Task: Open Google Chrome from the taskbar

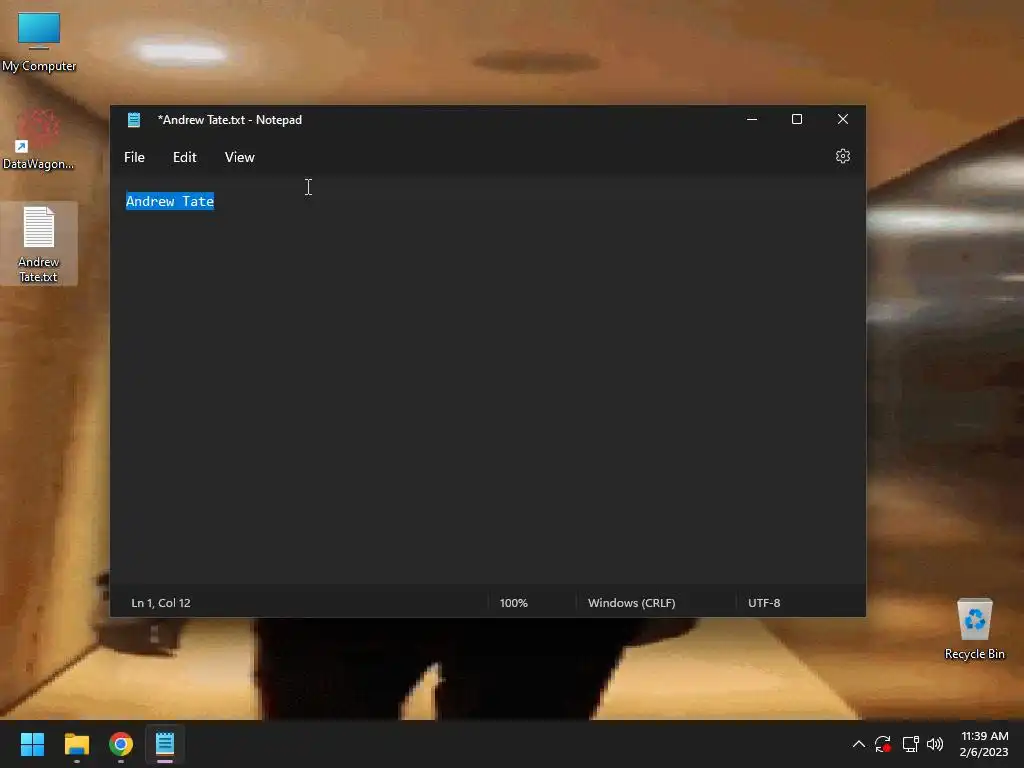Action: [121, 744]
